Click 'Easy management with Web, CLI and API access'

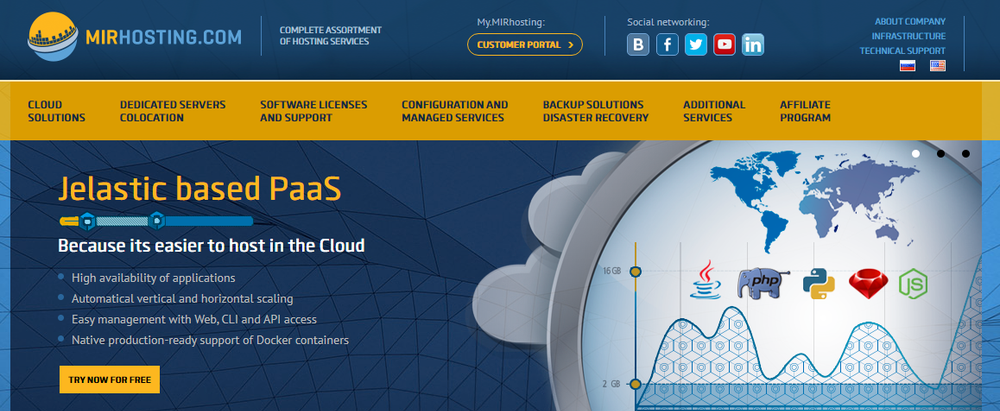pos(194,320)
